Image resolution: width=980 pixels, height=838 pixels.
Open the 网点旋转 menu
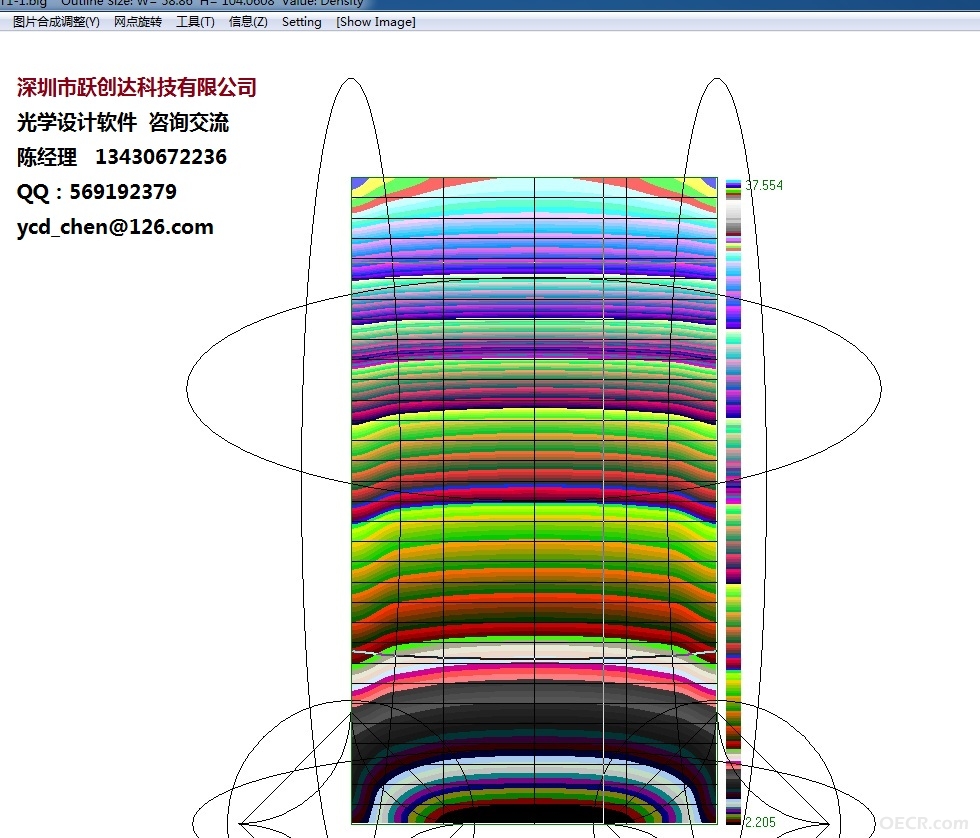(x=138, y=22)
